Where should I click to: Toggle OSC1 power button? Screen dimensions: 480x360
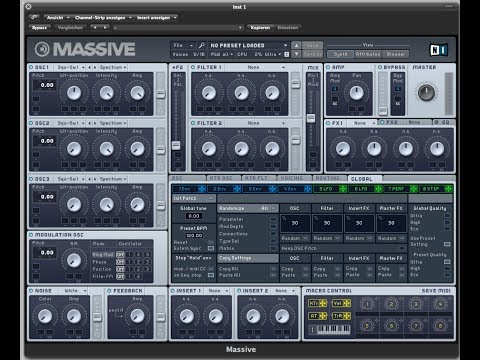tap(31, 67)
